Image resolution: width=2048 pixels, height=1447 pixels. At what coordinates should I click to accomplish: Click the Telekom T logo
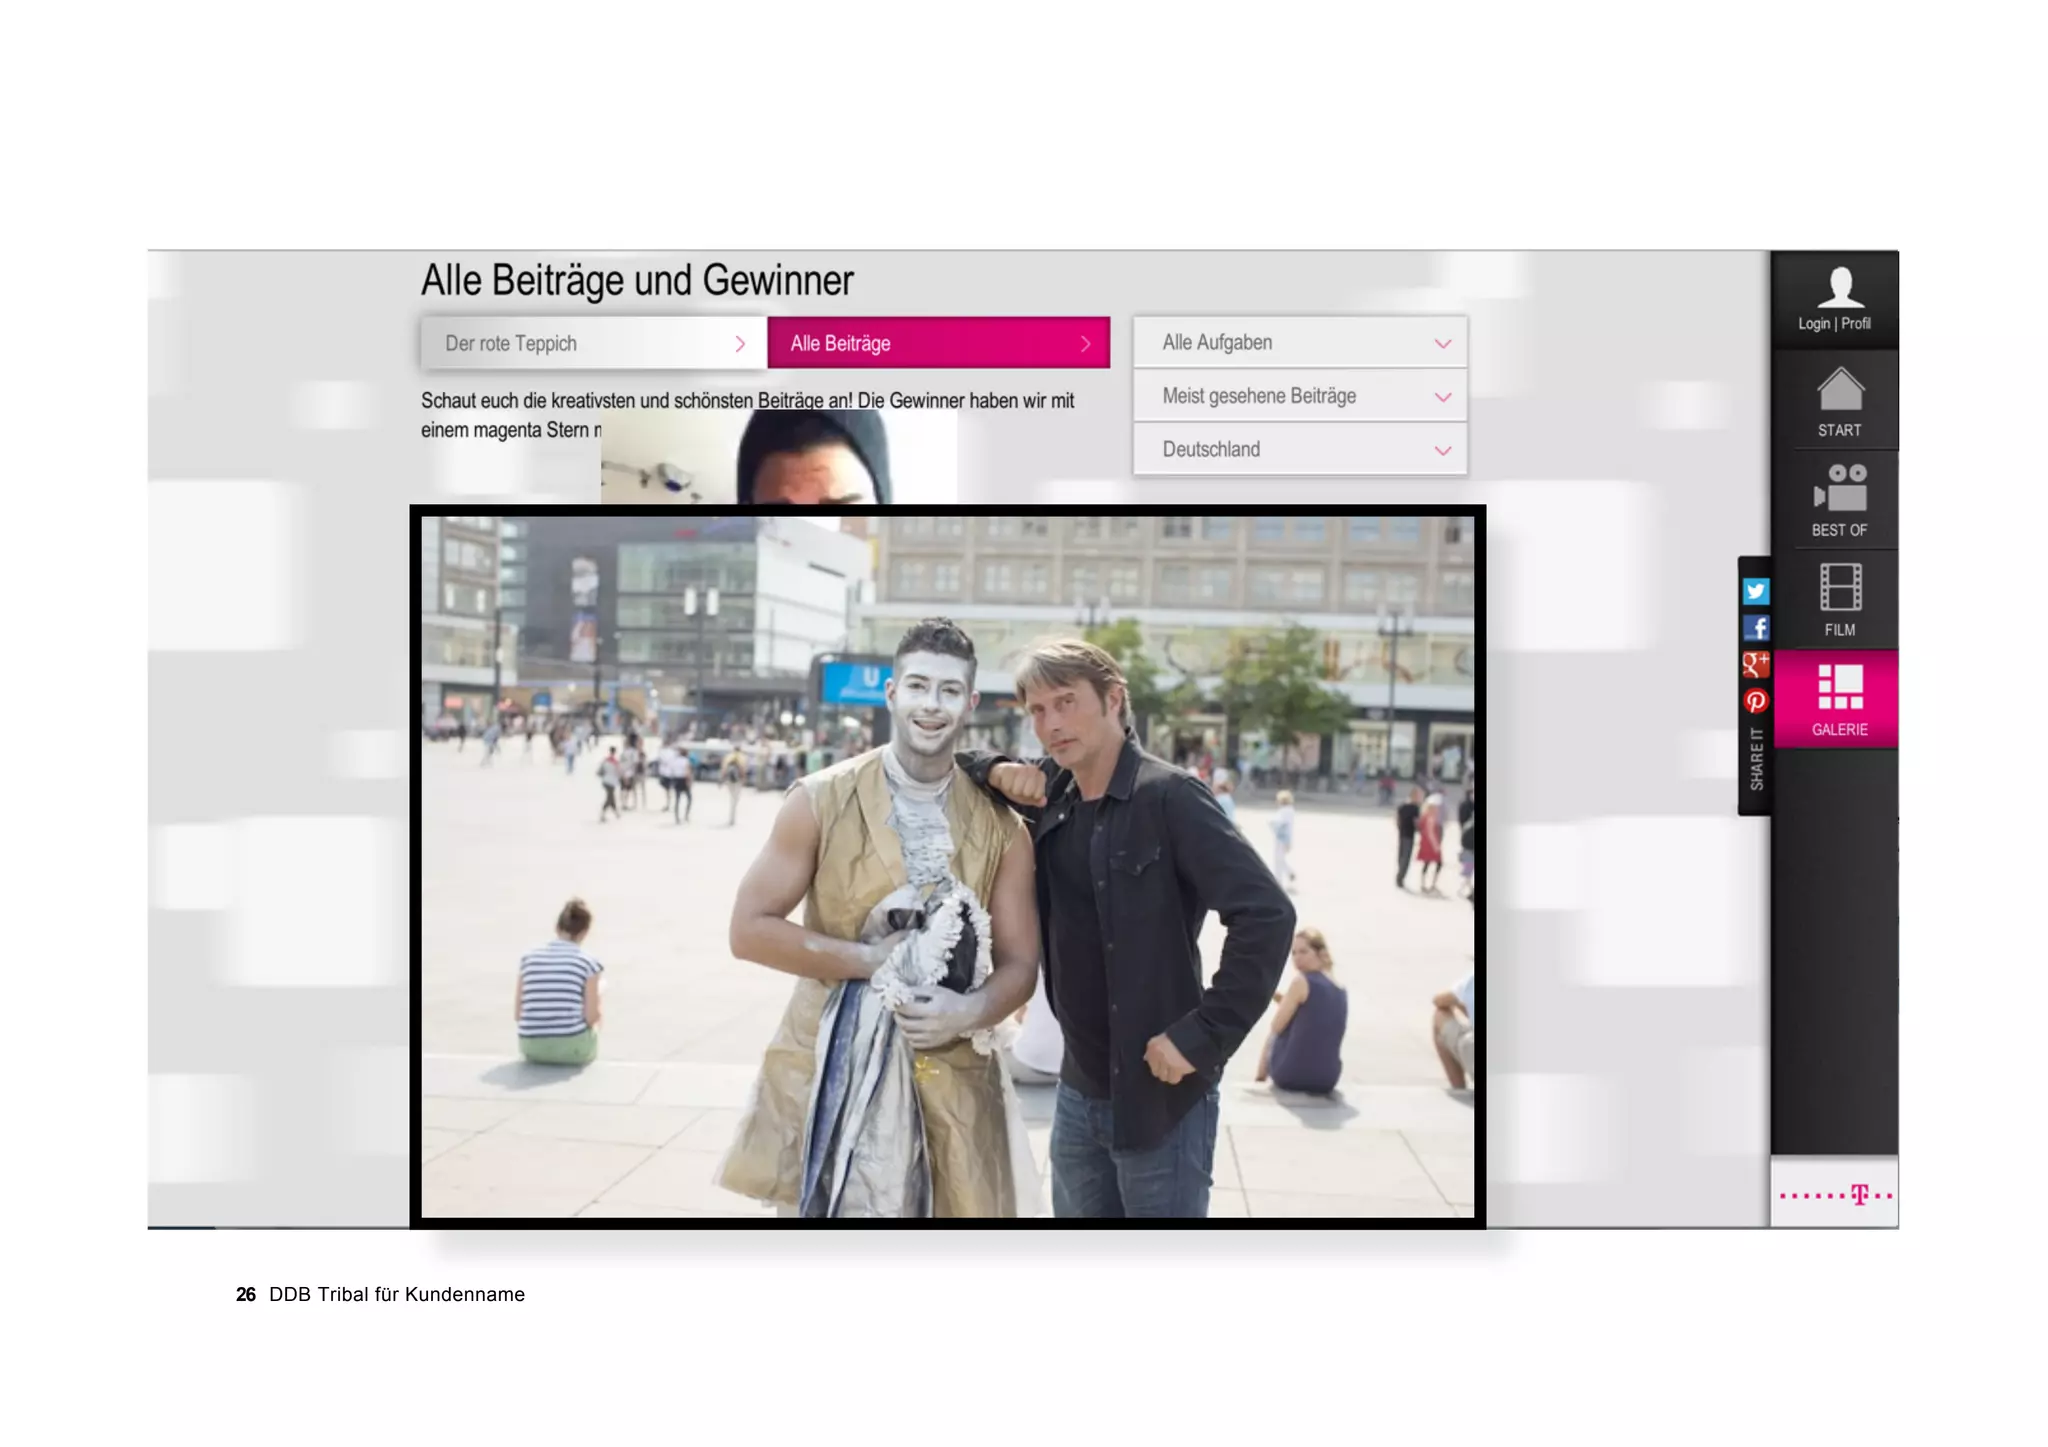pos(1858,1195)
